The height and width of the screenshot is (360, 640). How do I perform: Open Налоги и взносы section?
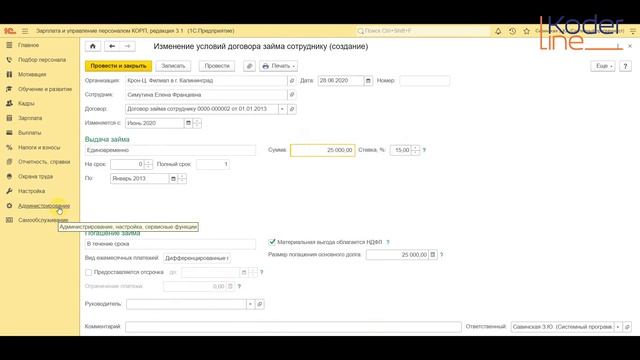click(x=39, y=147)
